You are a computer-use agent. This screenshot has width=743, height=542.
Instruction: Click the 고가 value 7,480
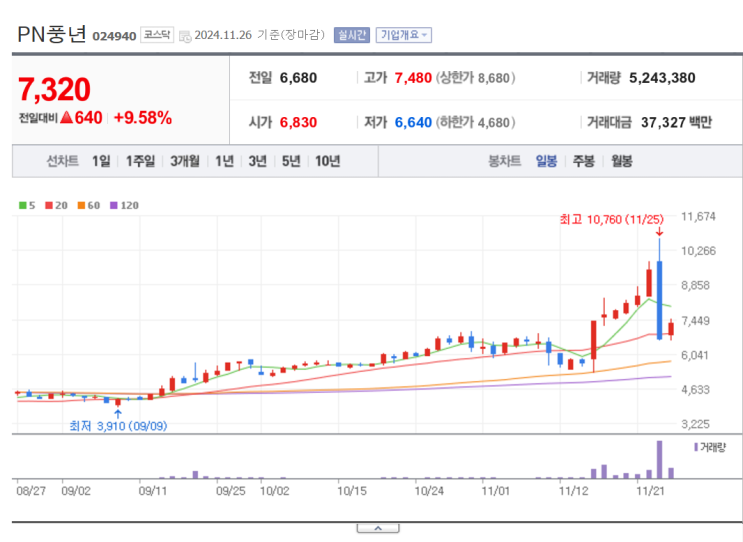(413, 78)
